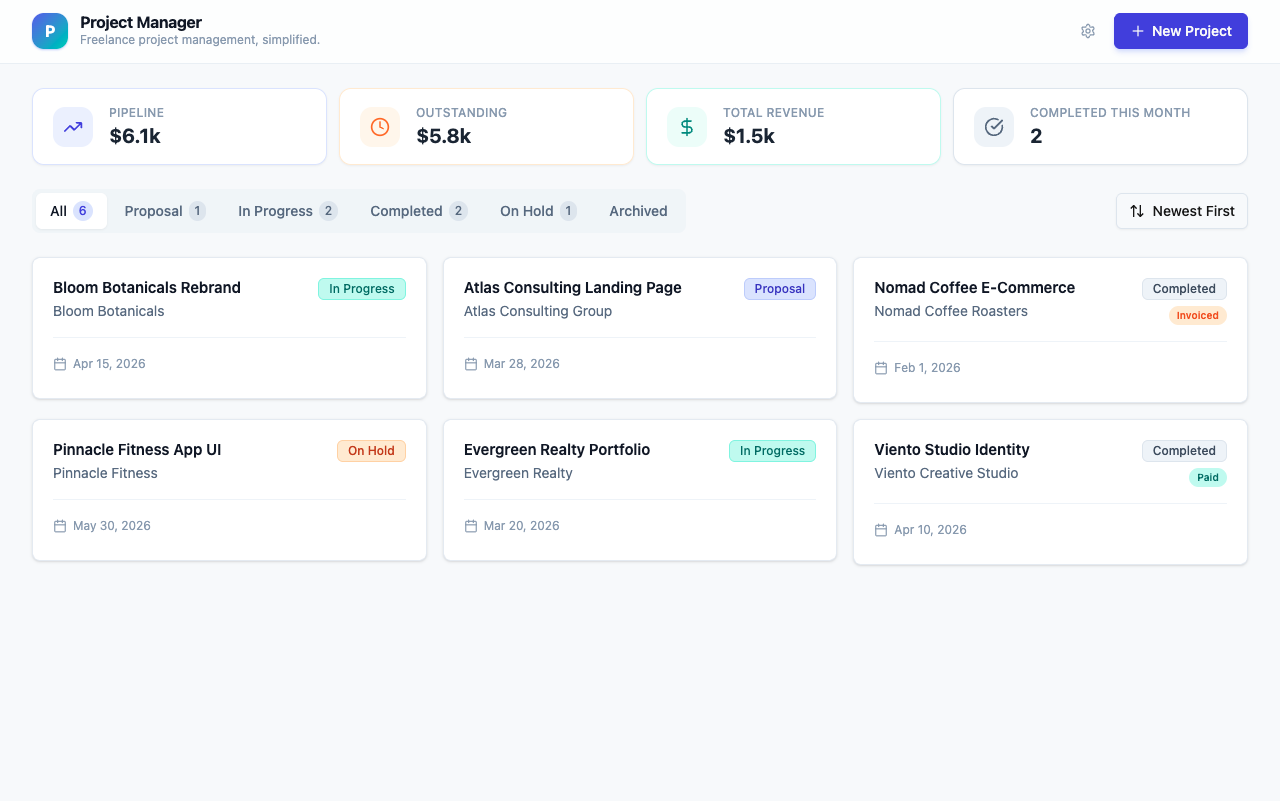Click the $1.5k Total Revenue value
The height and width of the screenshot is (801, 1280).
coord(749,136)
